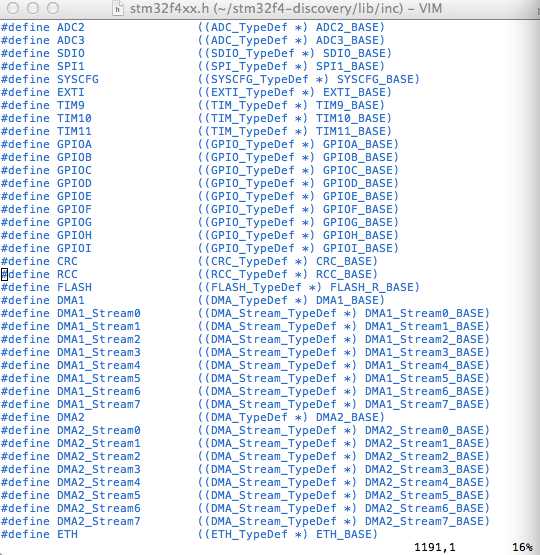The width and height of the screenshot is (540, 555).
Task: Click the window zoom button
Action: (53, 8)
